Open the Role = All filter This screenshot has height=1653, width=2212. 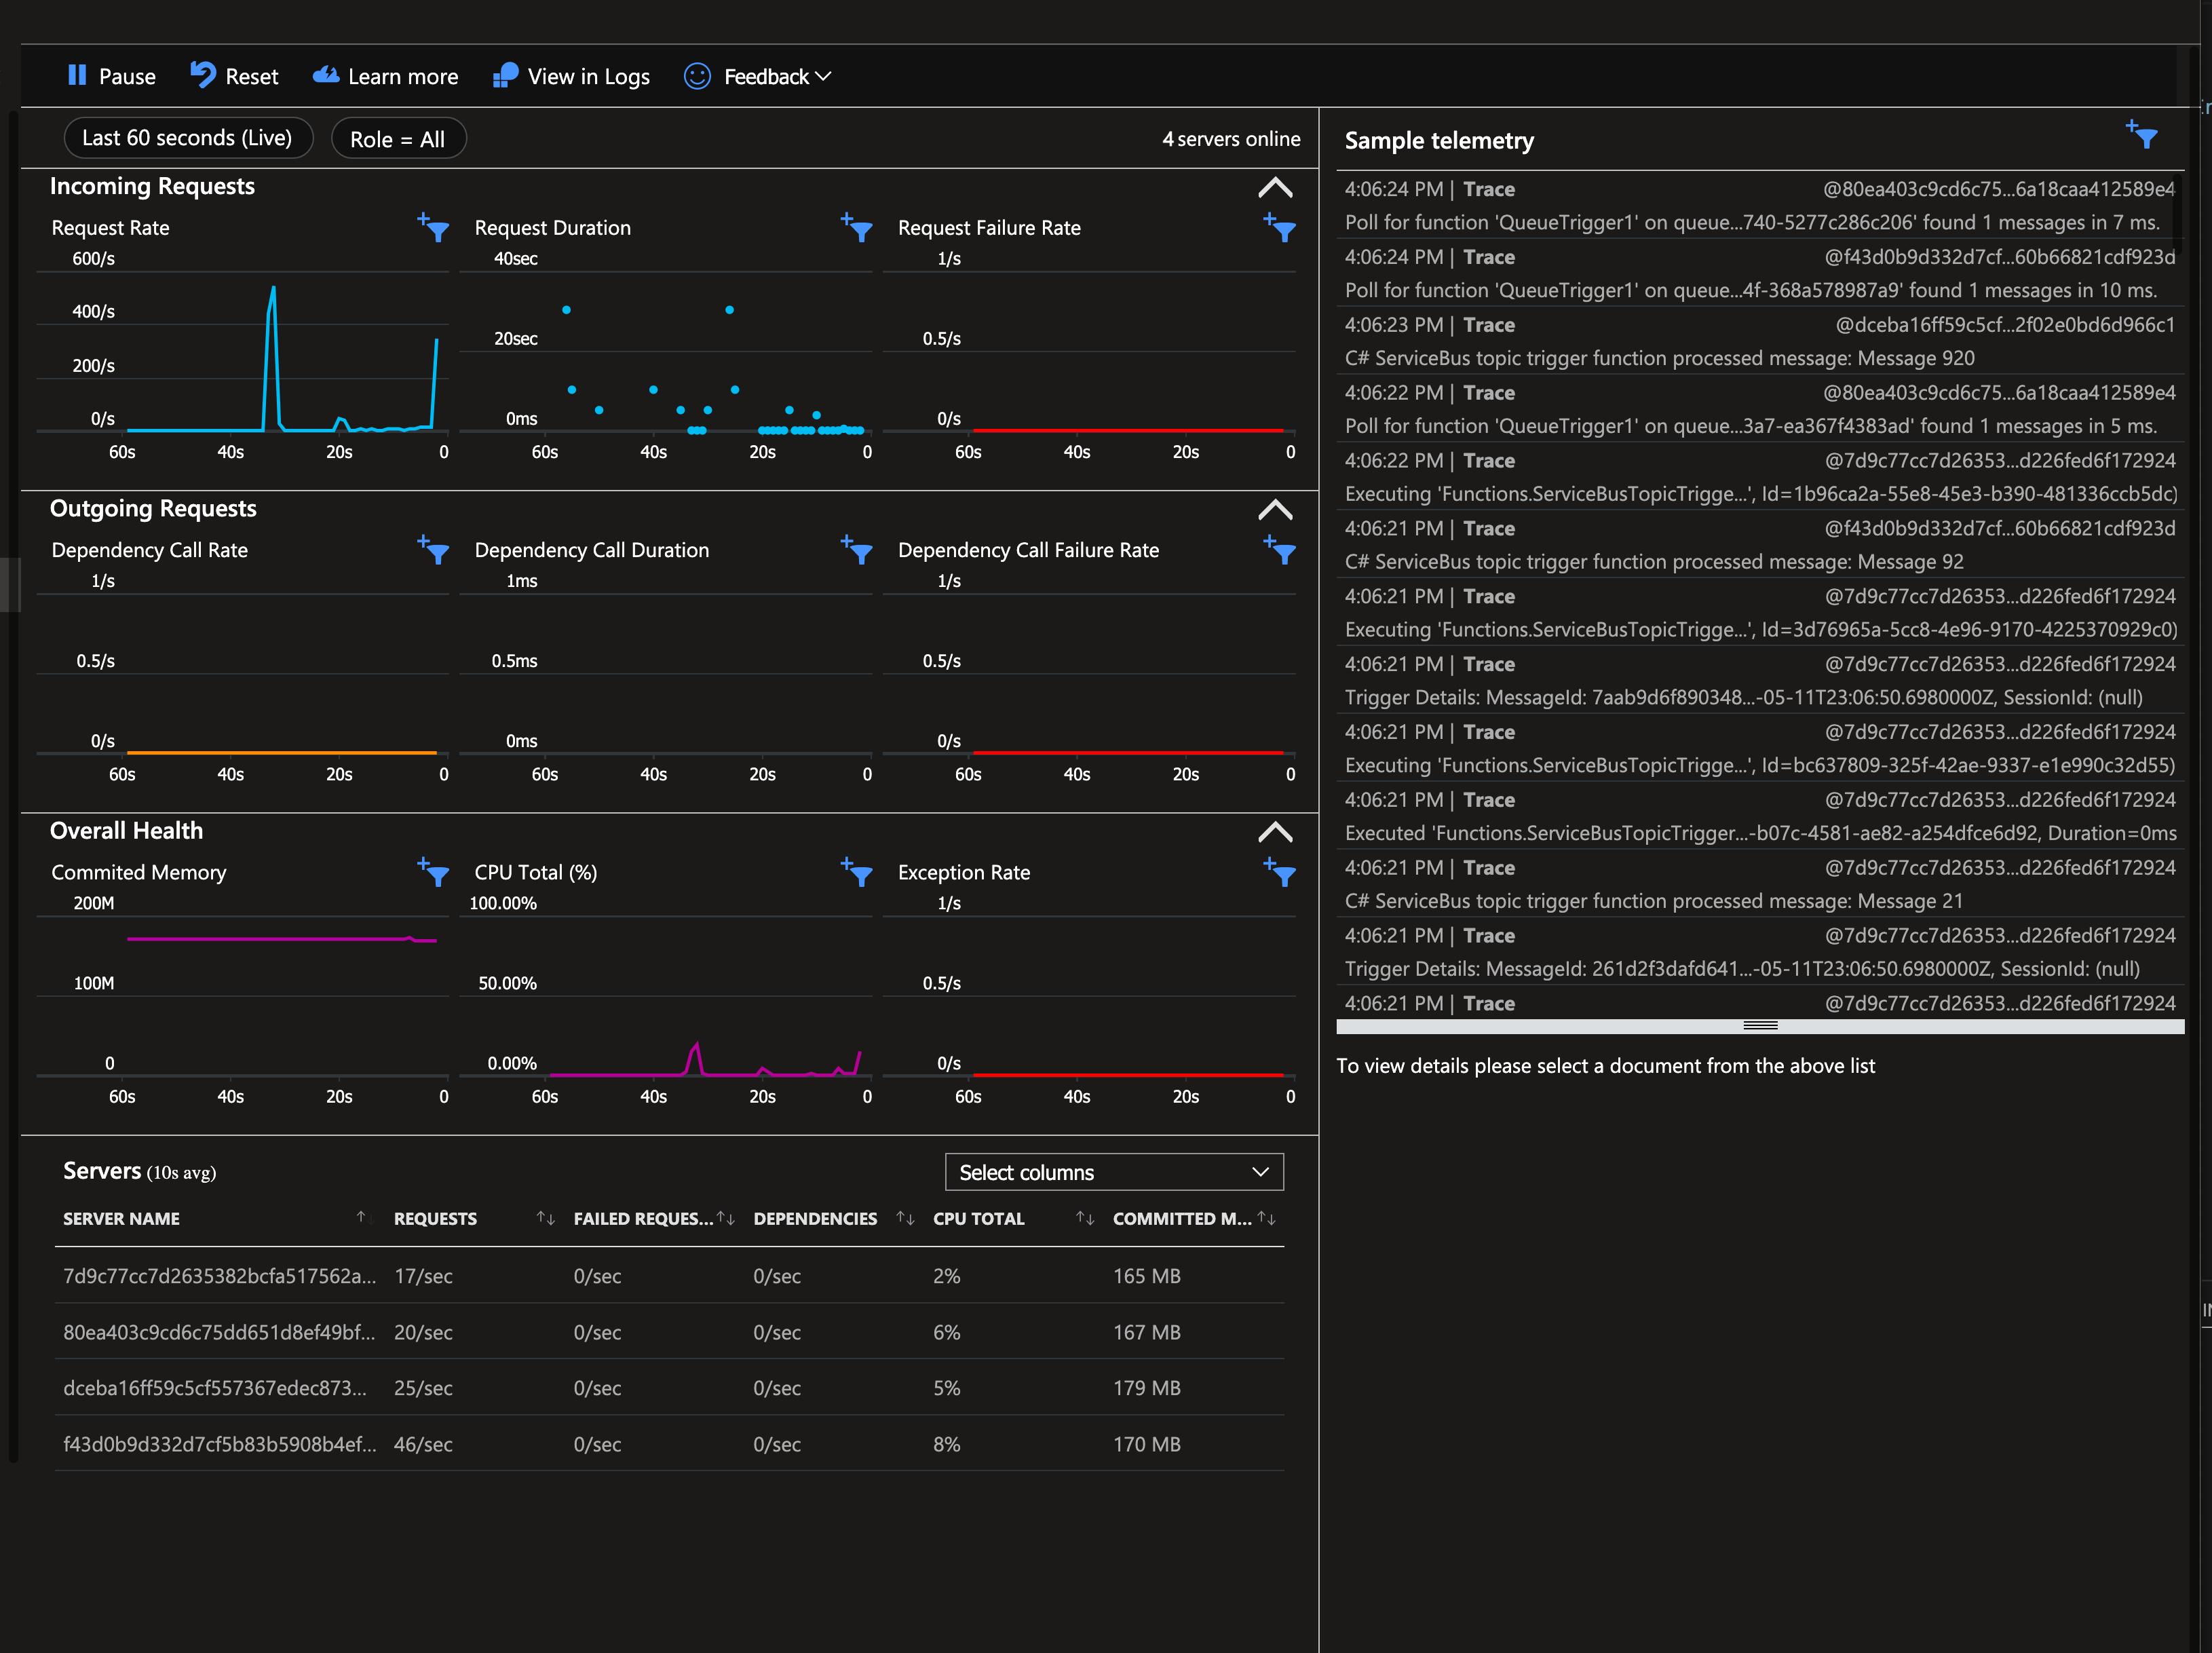click(x=398, y=138)
